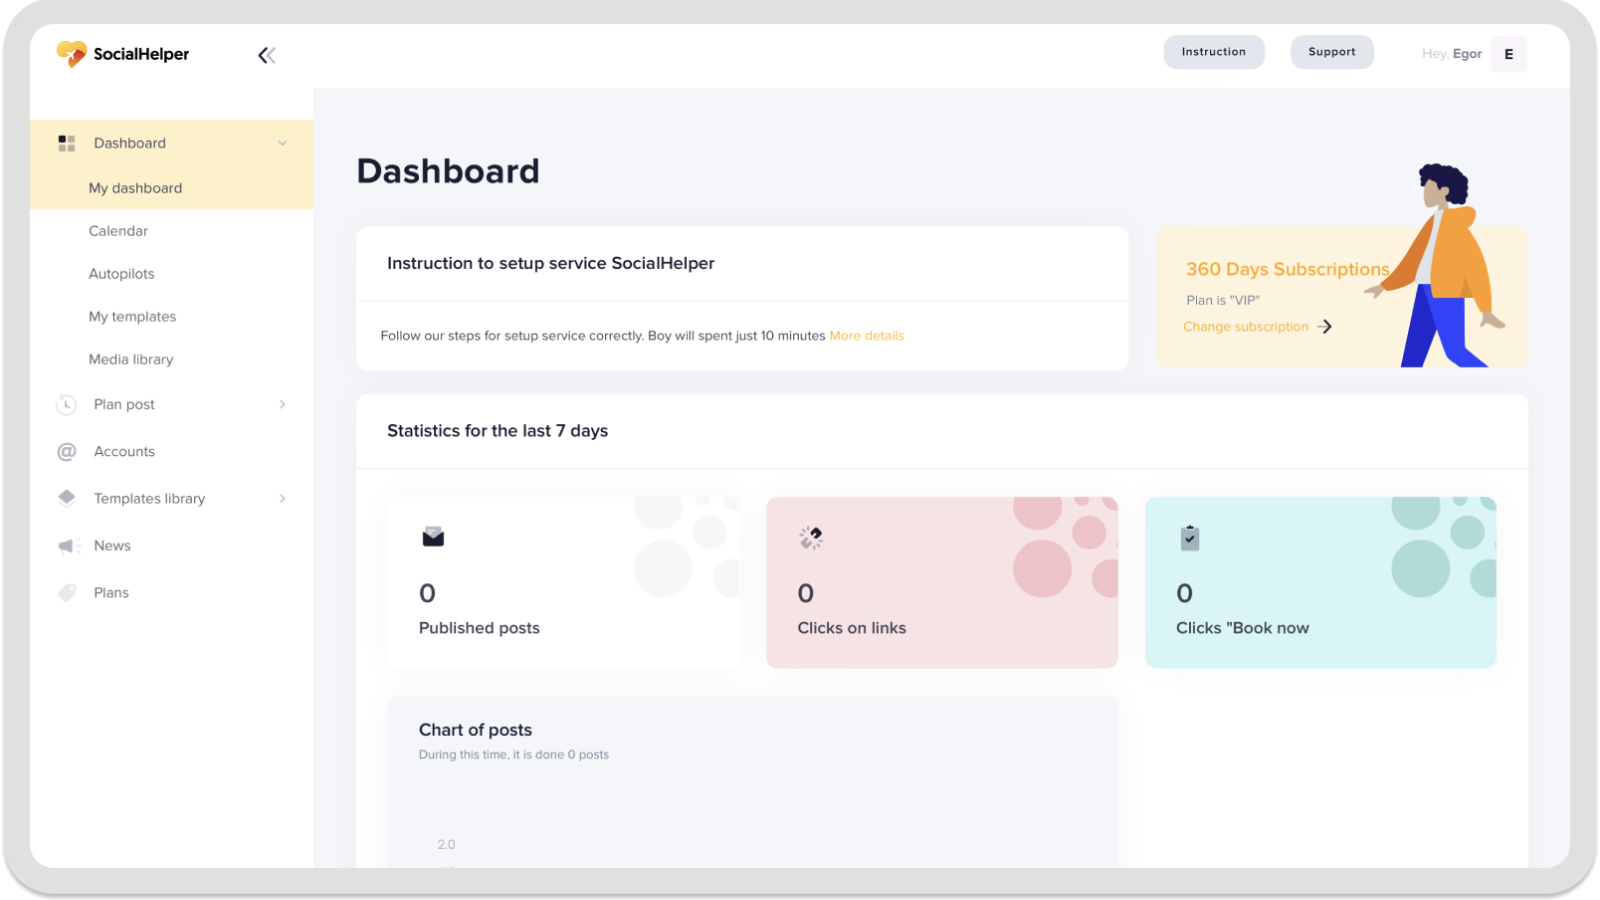Open Autopilots in the sidebar
This screenshot has width=1600, height=900.
(122, 274)
